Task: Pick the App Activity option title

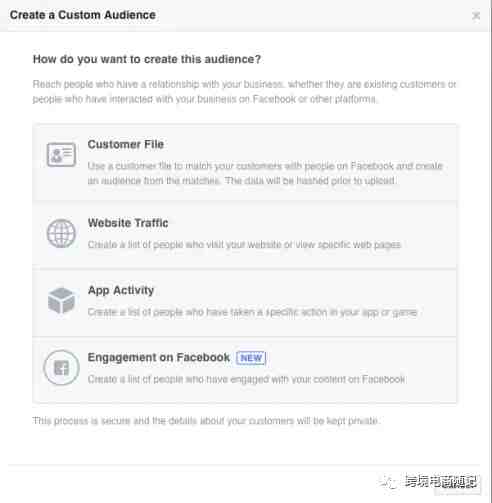Action: pos(121,290)
